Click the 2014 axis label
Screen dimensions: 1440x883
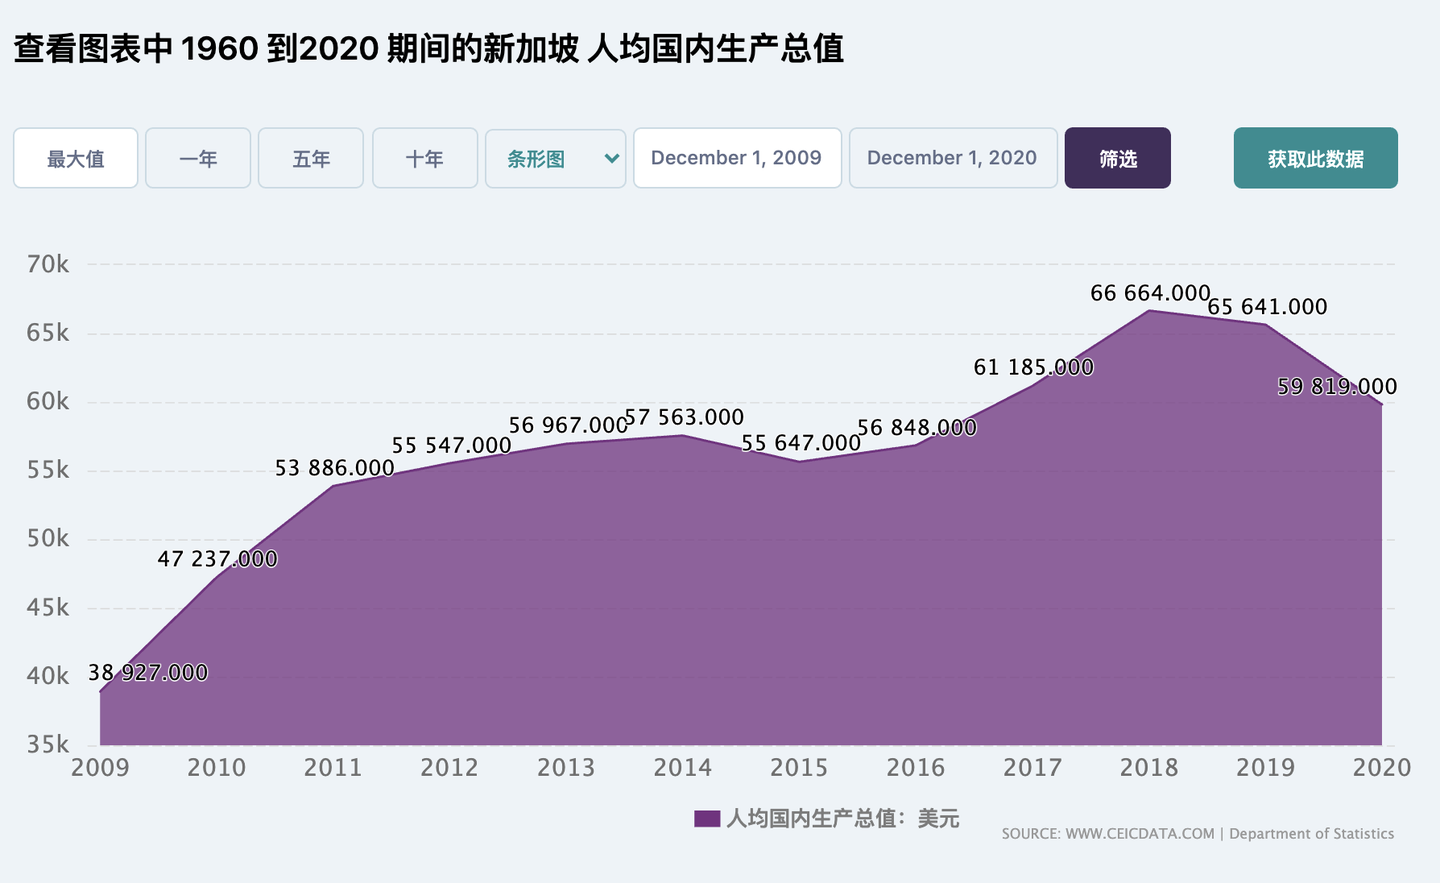click(683, 767)
